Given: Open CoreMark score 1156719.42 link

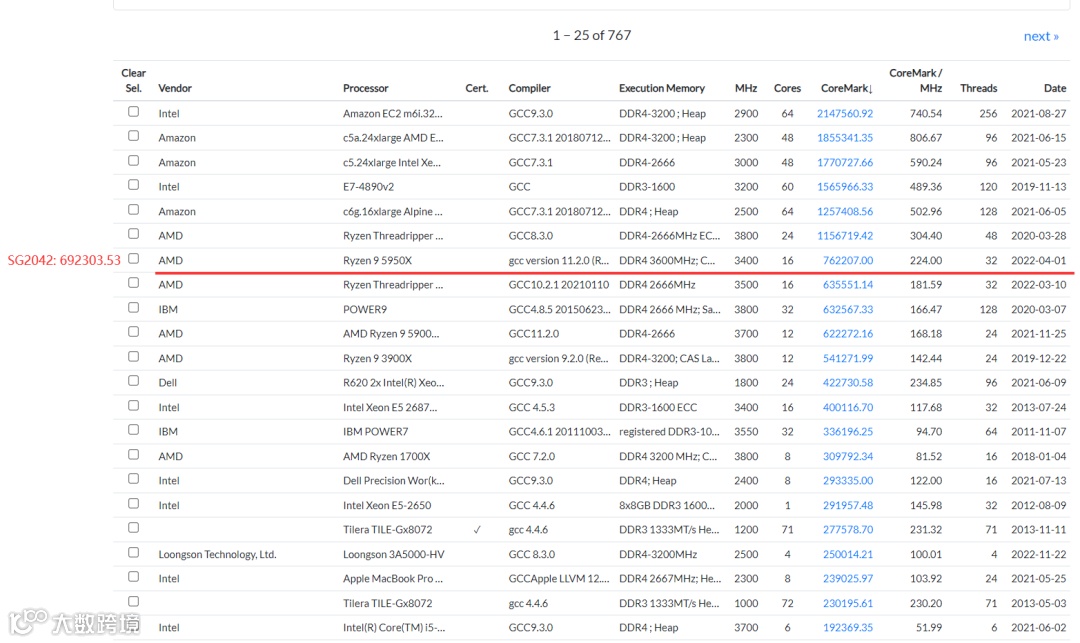Looking at the screenshot, I should pos(844,235).
